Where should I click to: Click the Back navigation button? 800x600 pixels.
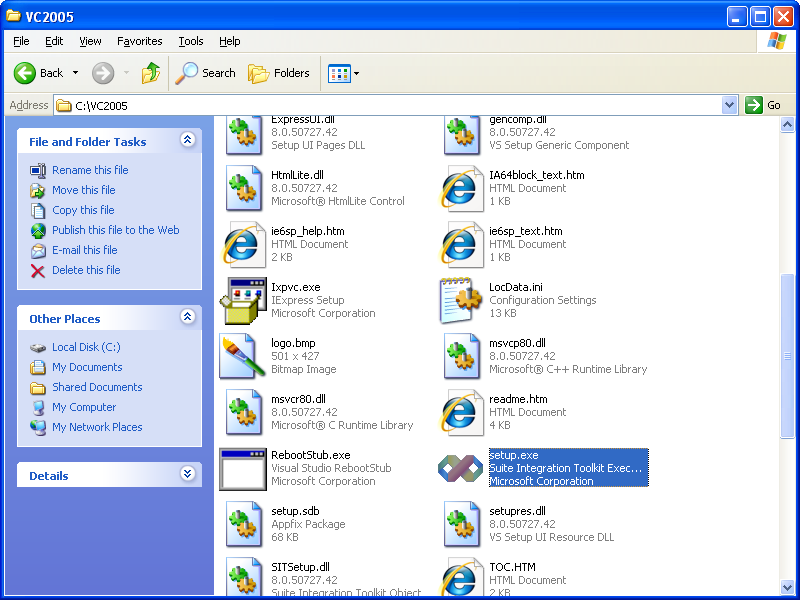(39, 73)
